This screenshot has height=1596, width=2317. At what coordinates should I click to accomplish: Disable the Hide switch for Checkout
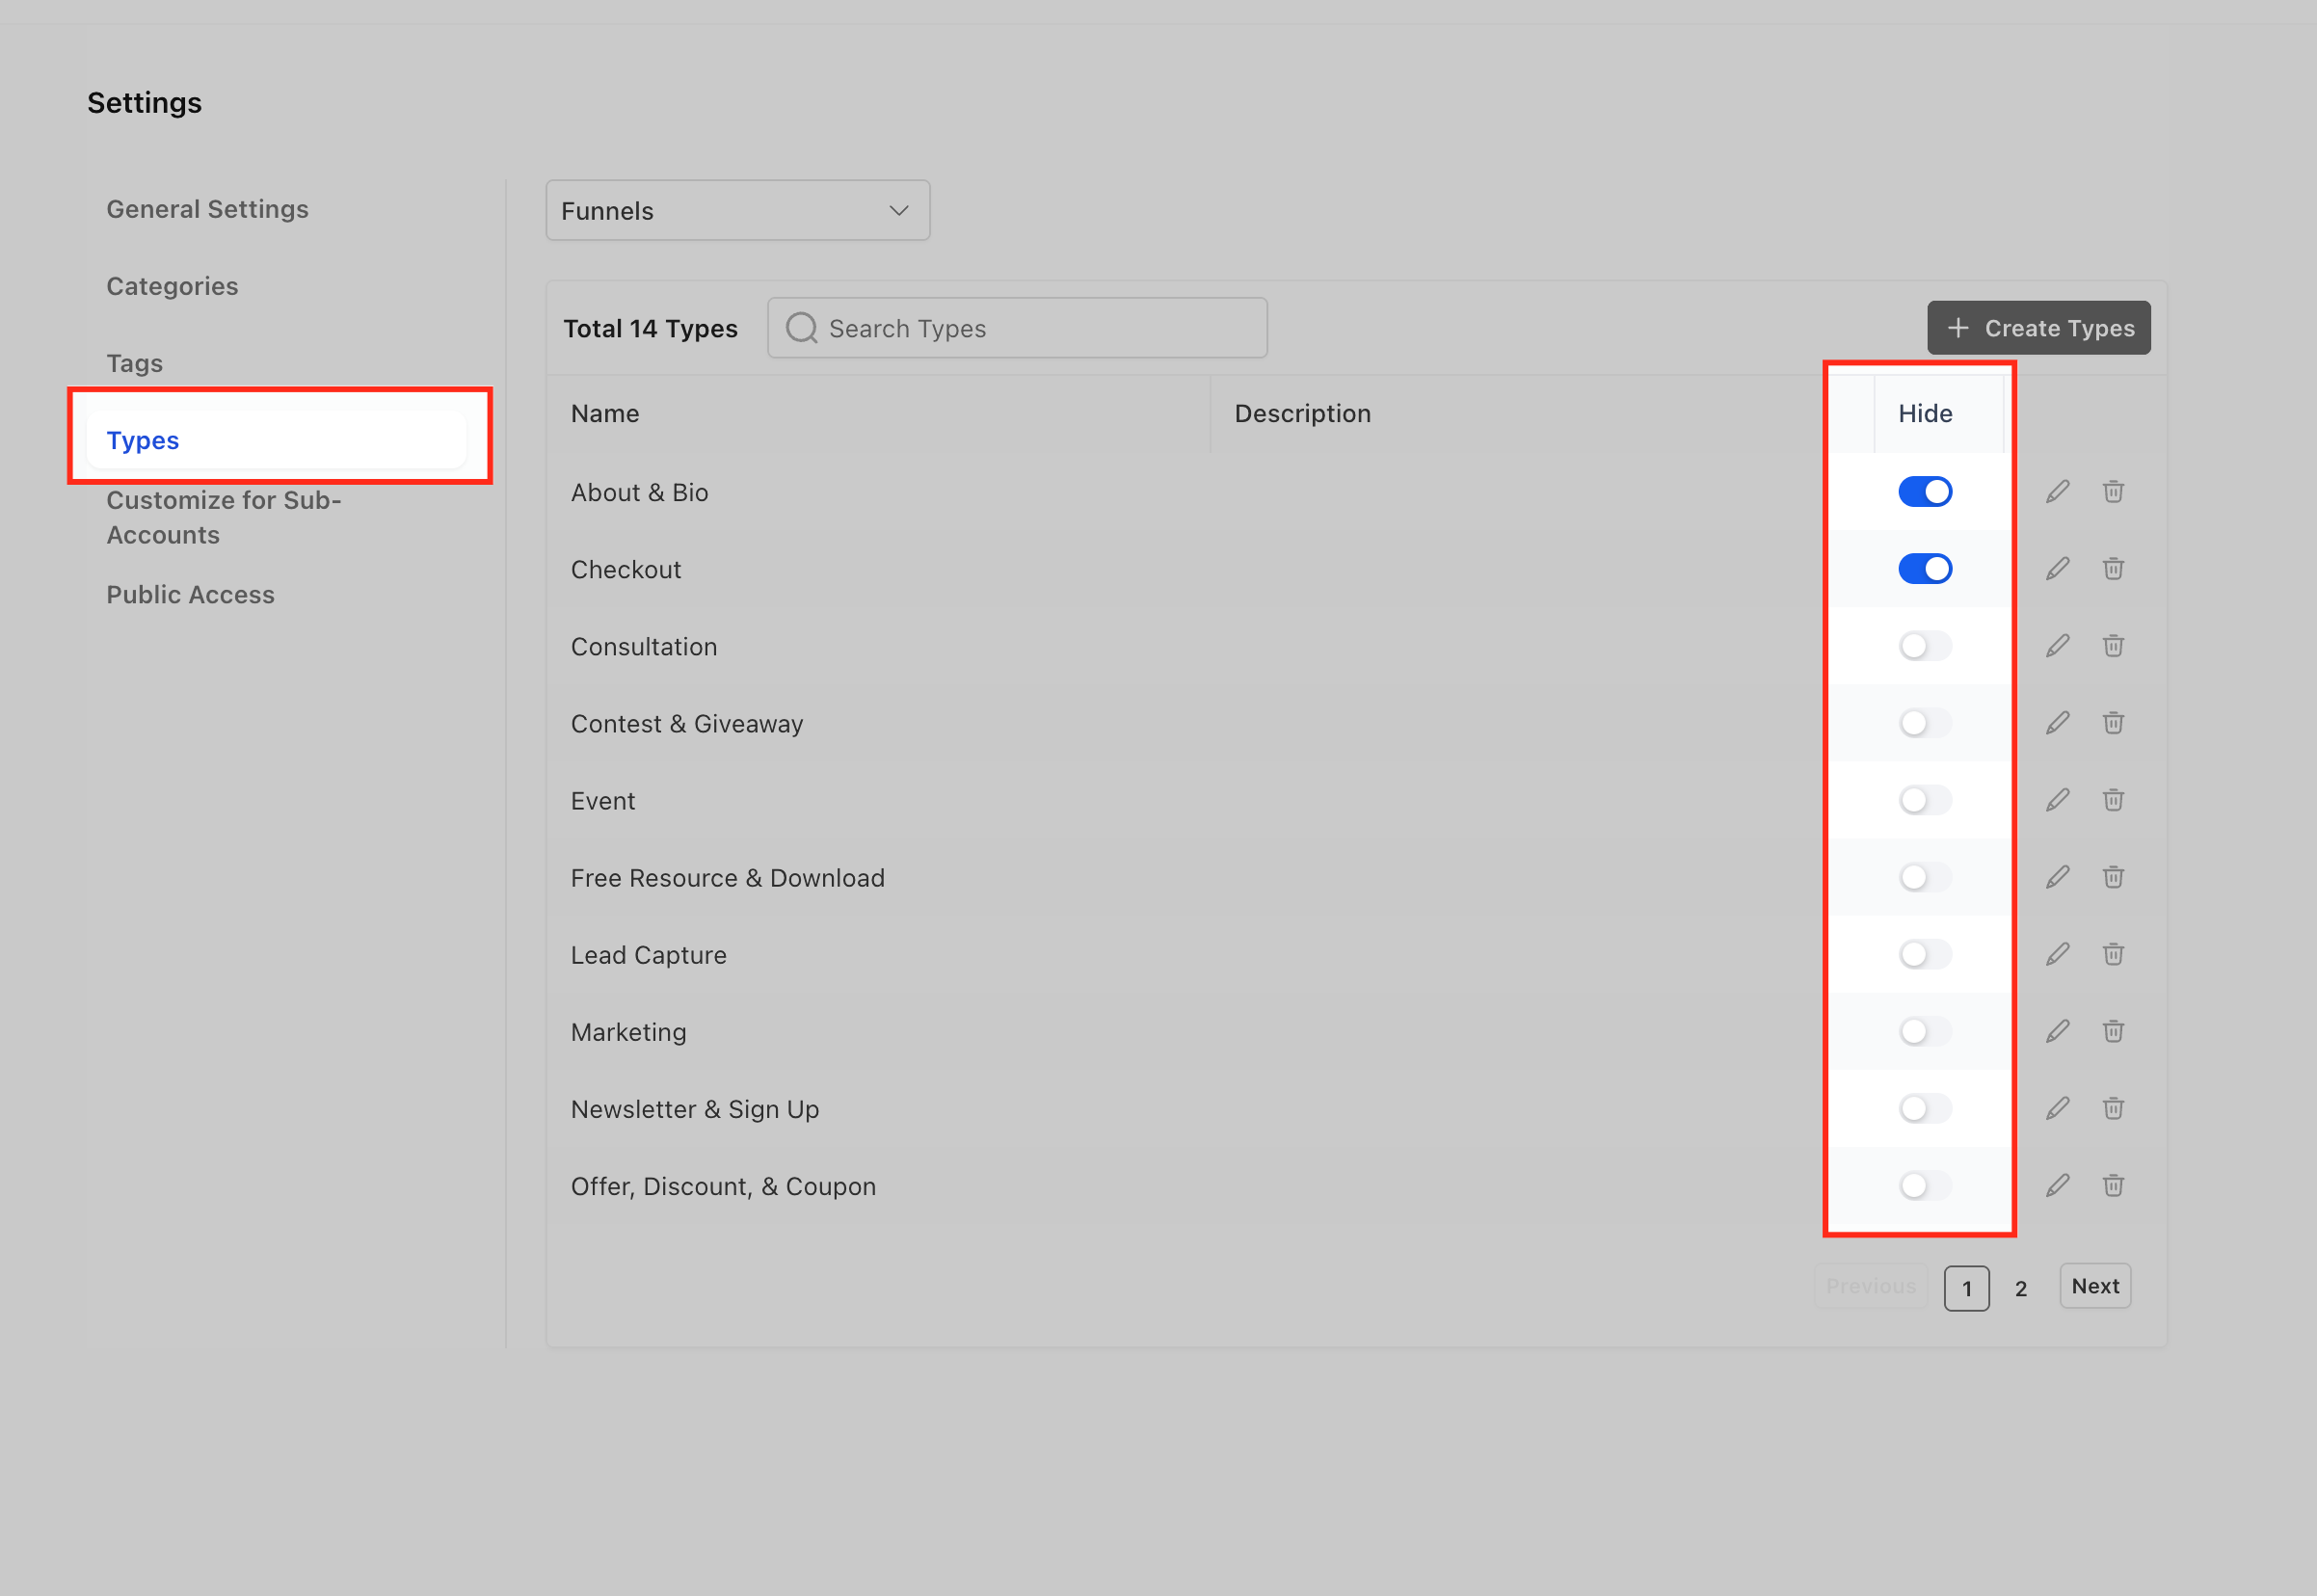(1924, 569)
